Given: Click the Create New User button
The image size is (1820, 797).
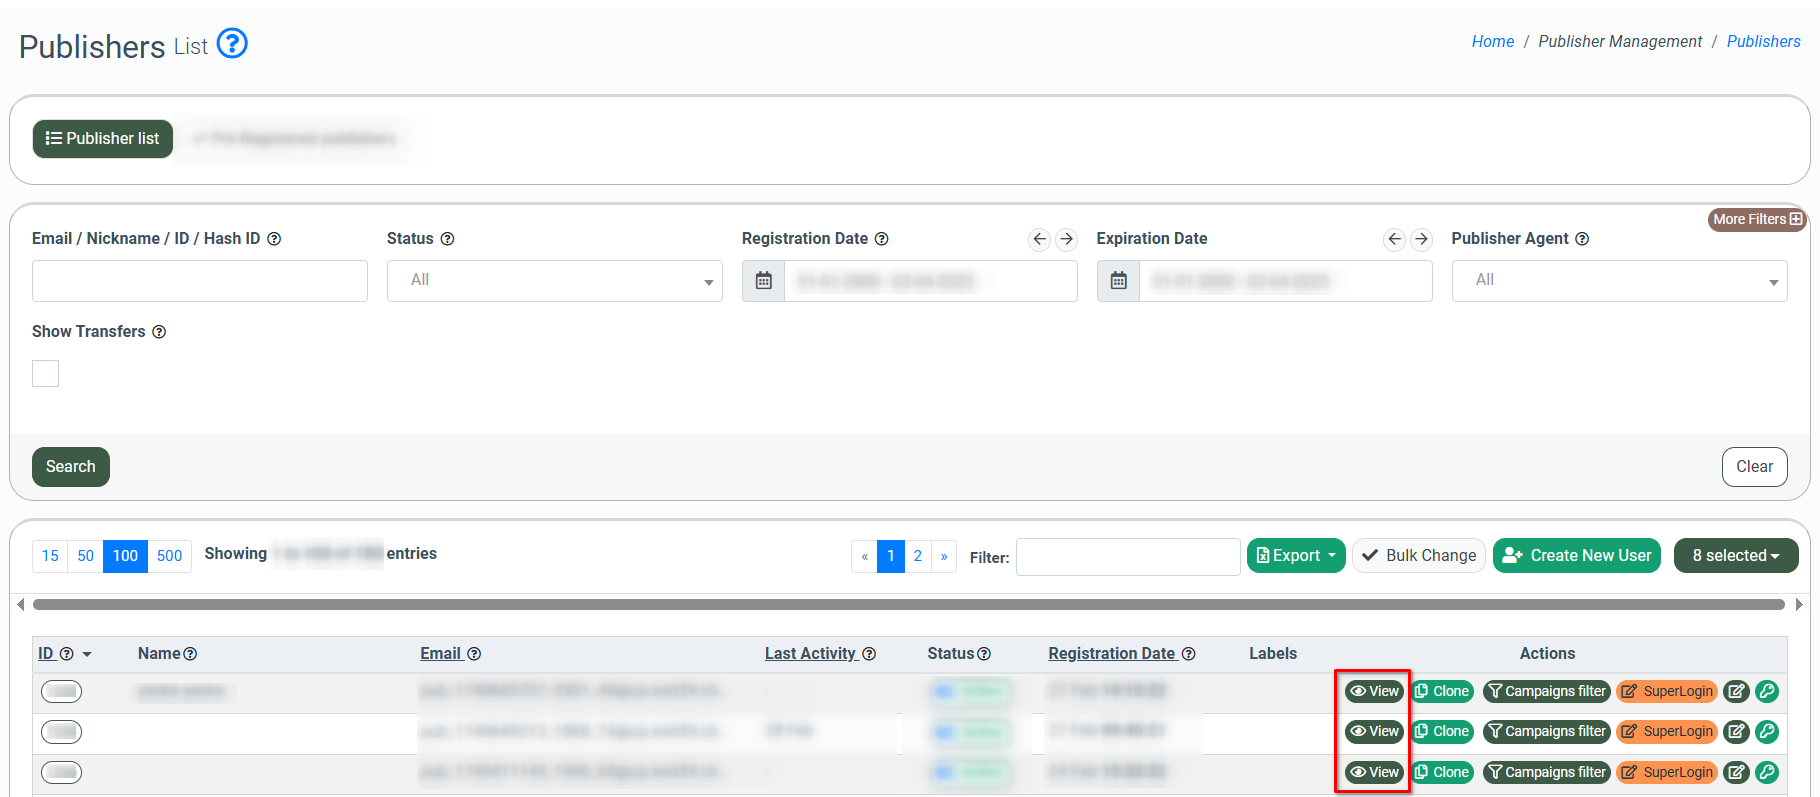Looking at the screenshot, I should (1576, 556).
